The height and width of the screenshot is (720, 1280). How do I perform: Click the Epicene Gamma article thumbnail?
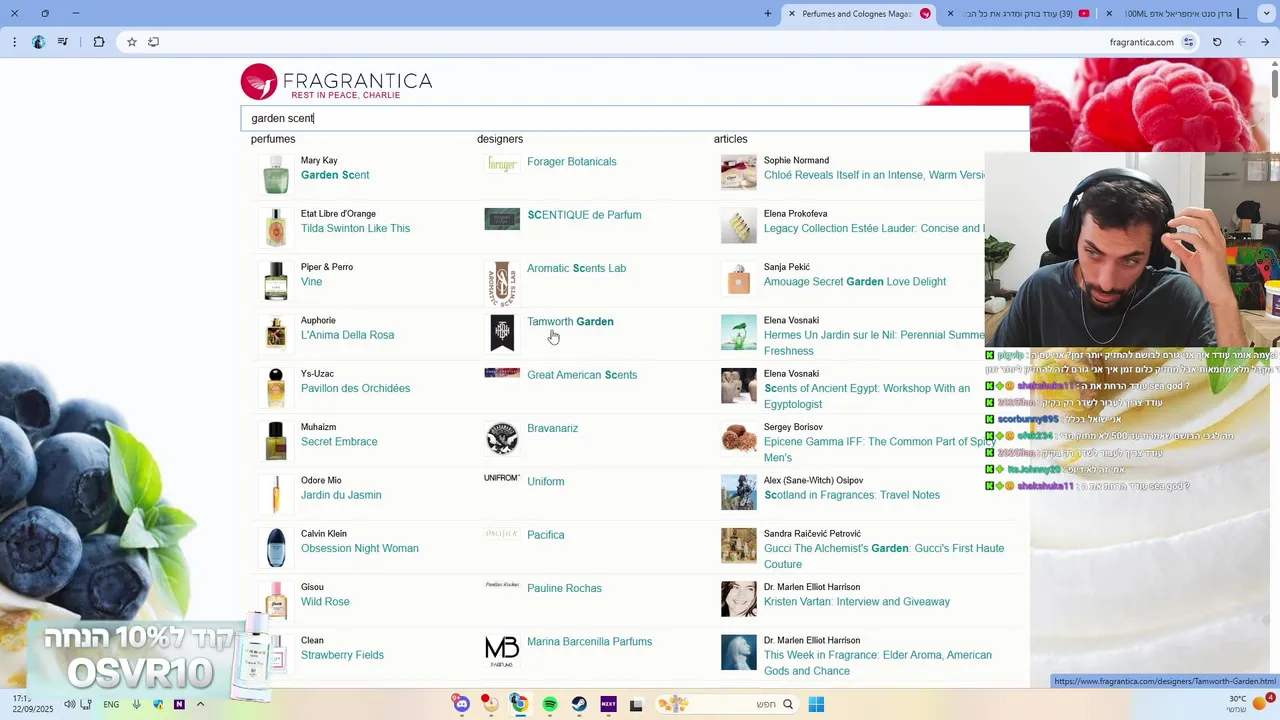click(739, 439)
